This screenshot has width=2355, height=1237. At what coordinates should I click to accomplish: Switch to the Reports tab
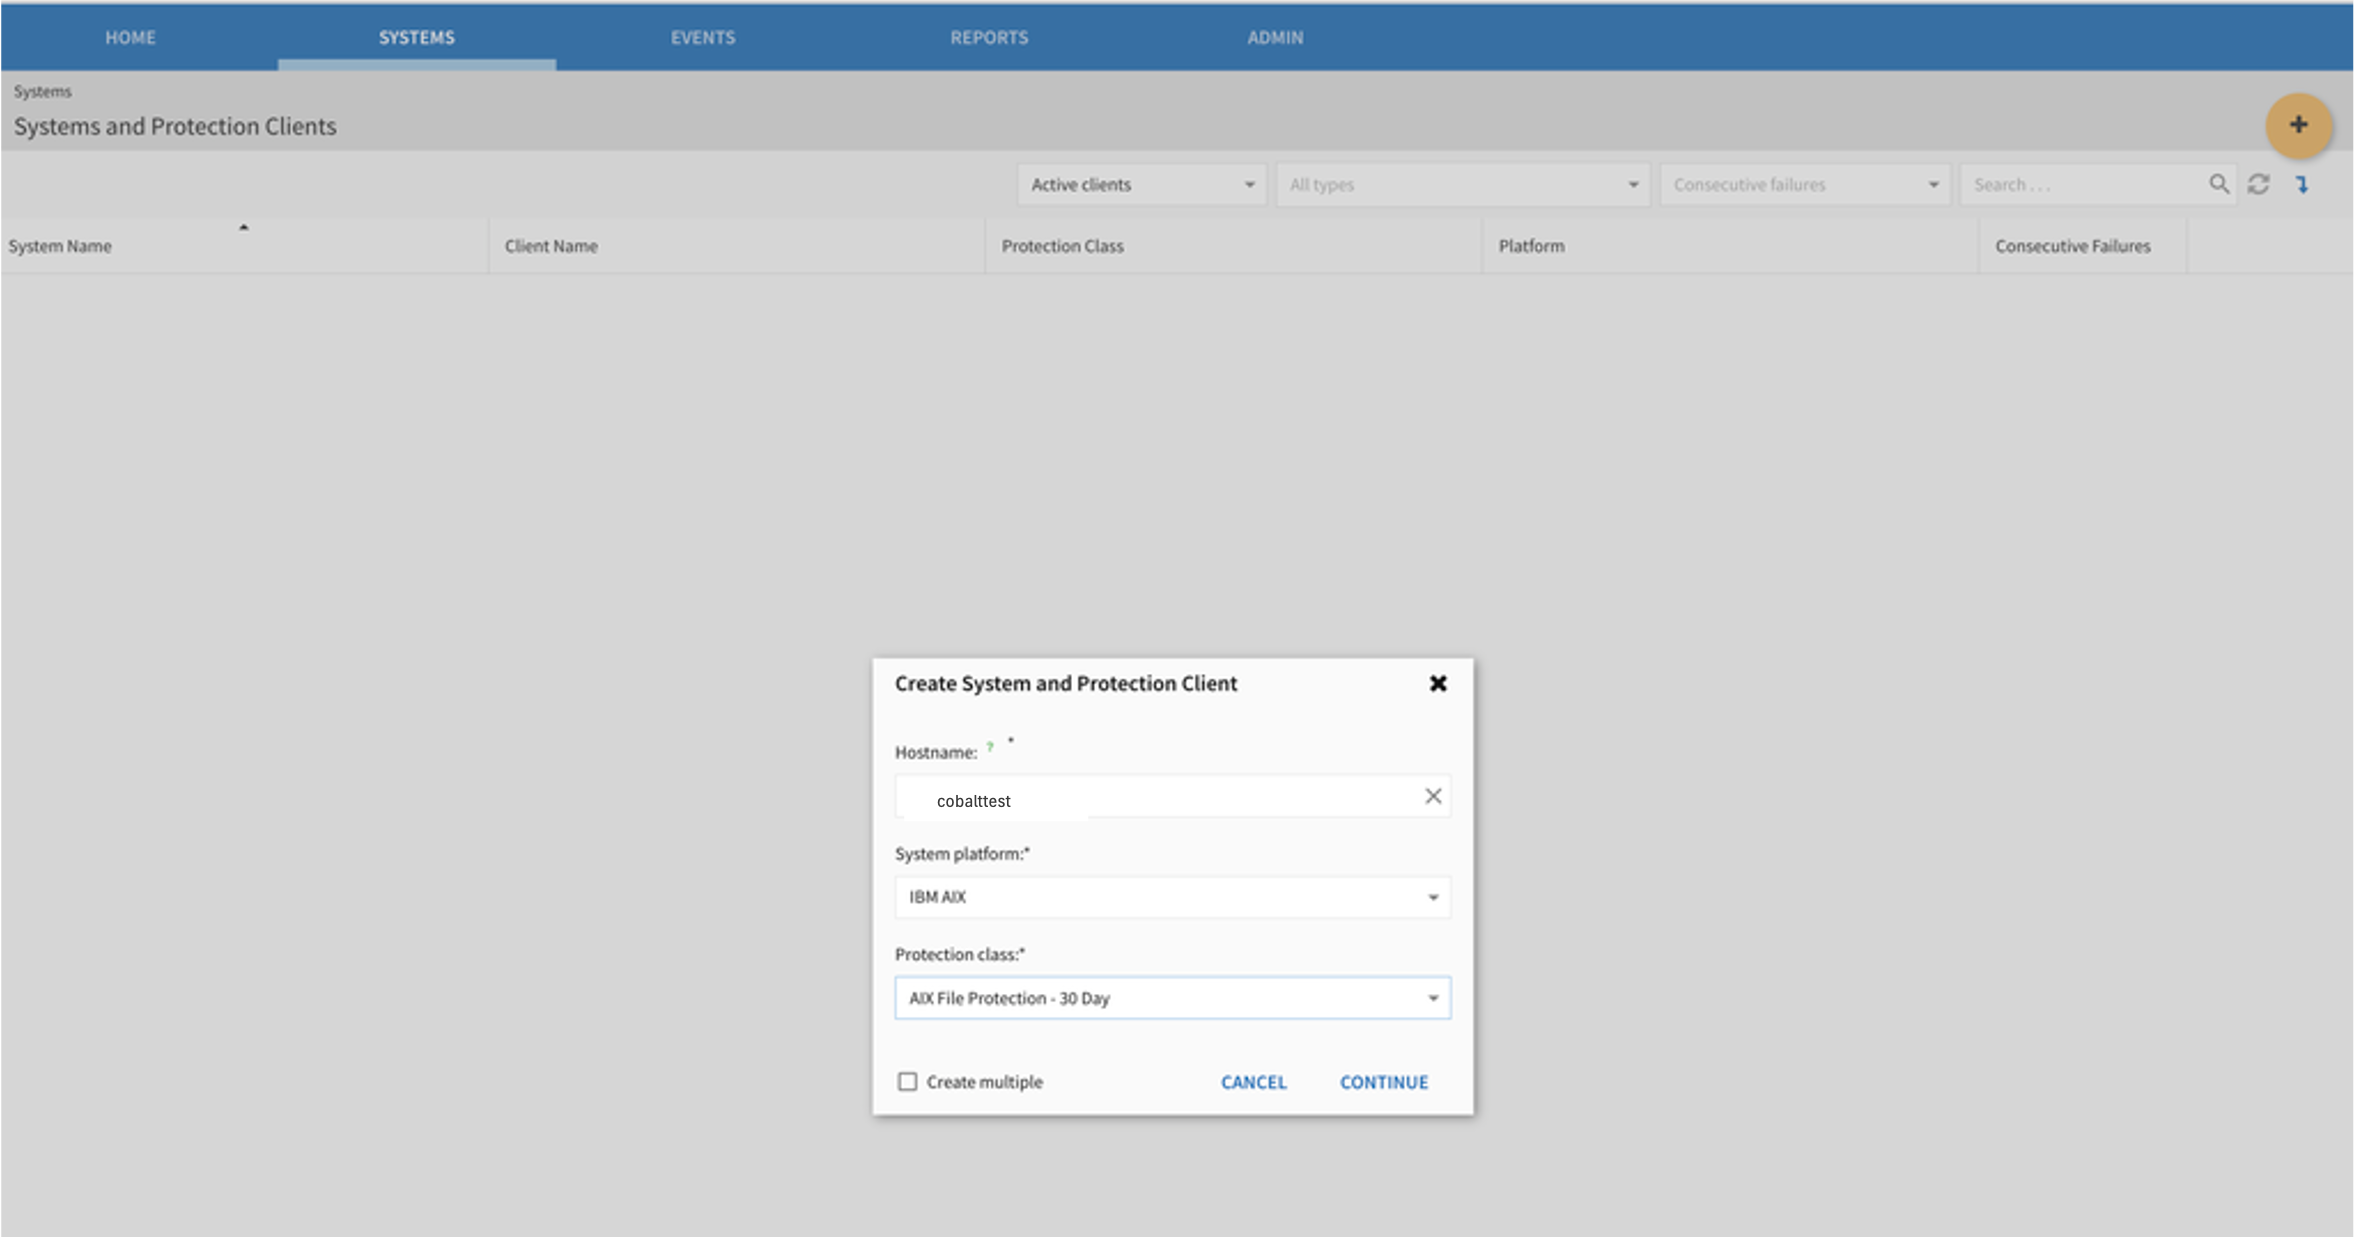tap(988, 37)
